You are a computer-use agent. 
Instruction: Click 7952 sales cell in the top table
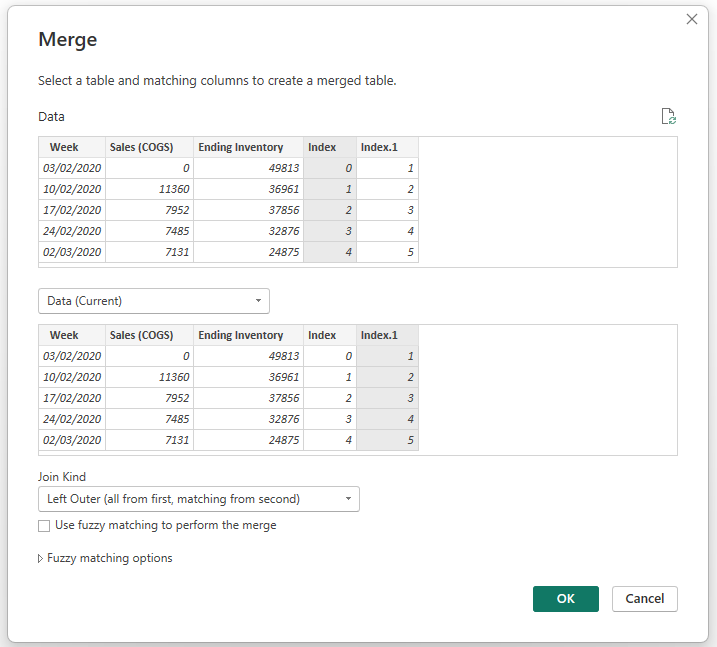149,210
